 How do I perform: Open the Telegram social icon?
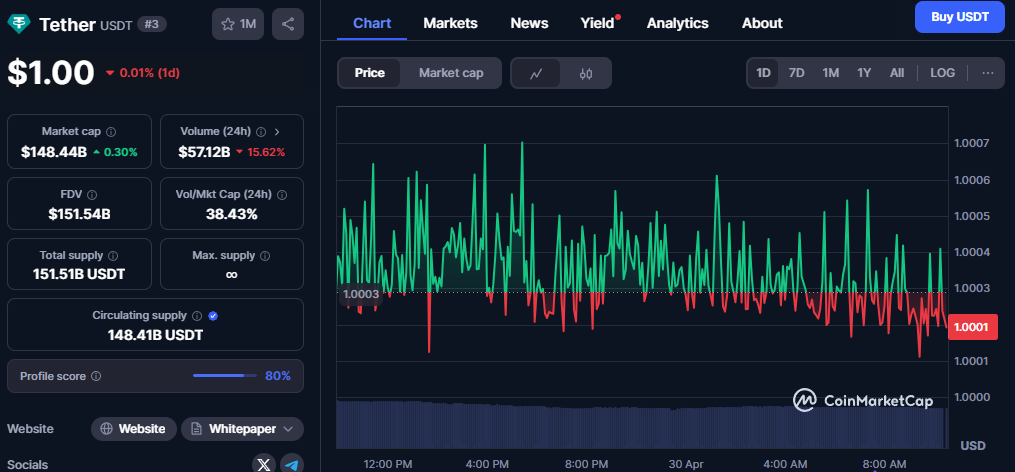point(292,464)
